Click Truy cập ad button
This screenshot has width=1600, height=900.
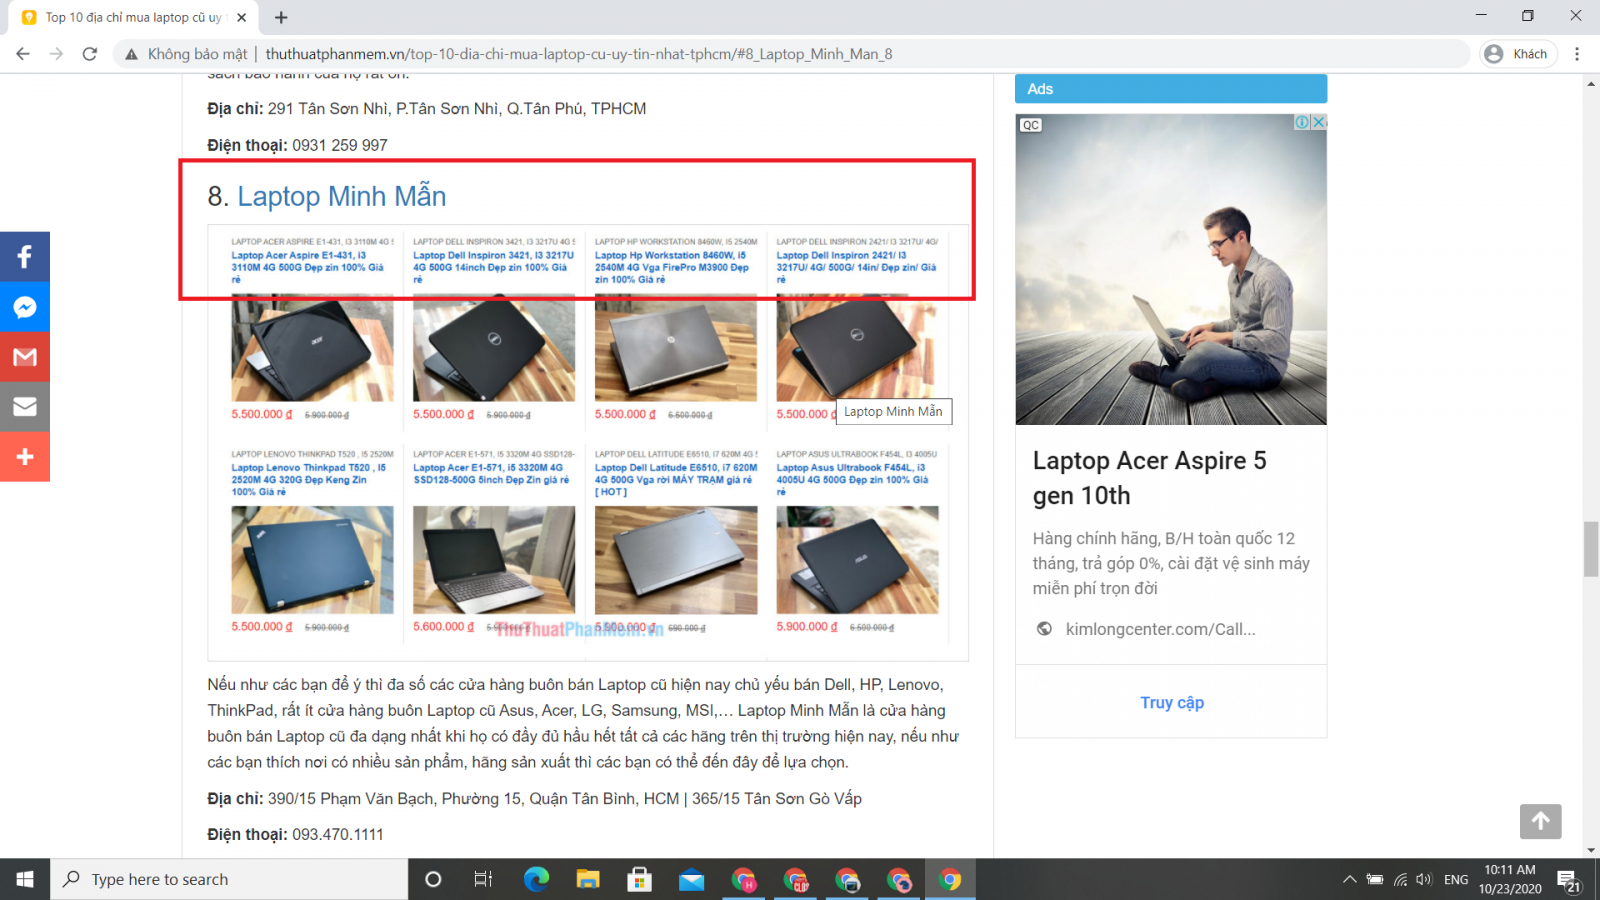coord(1171,703)
